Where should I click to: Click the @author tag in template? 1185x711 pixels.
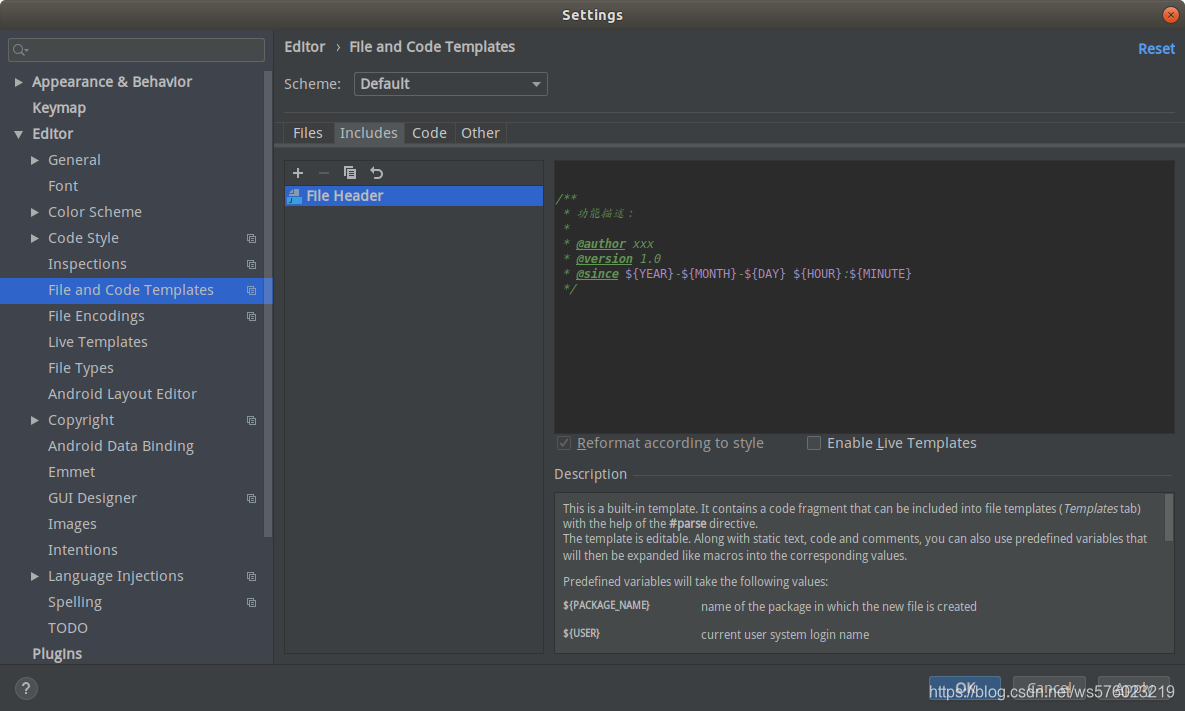[x=601, y=244]
